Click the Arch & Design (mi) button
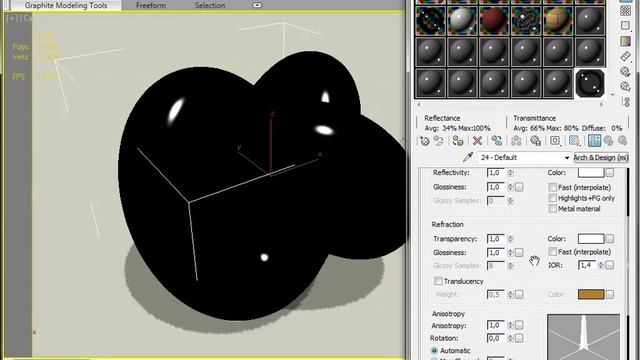Screen dimensions: 640x360 601,158
